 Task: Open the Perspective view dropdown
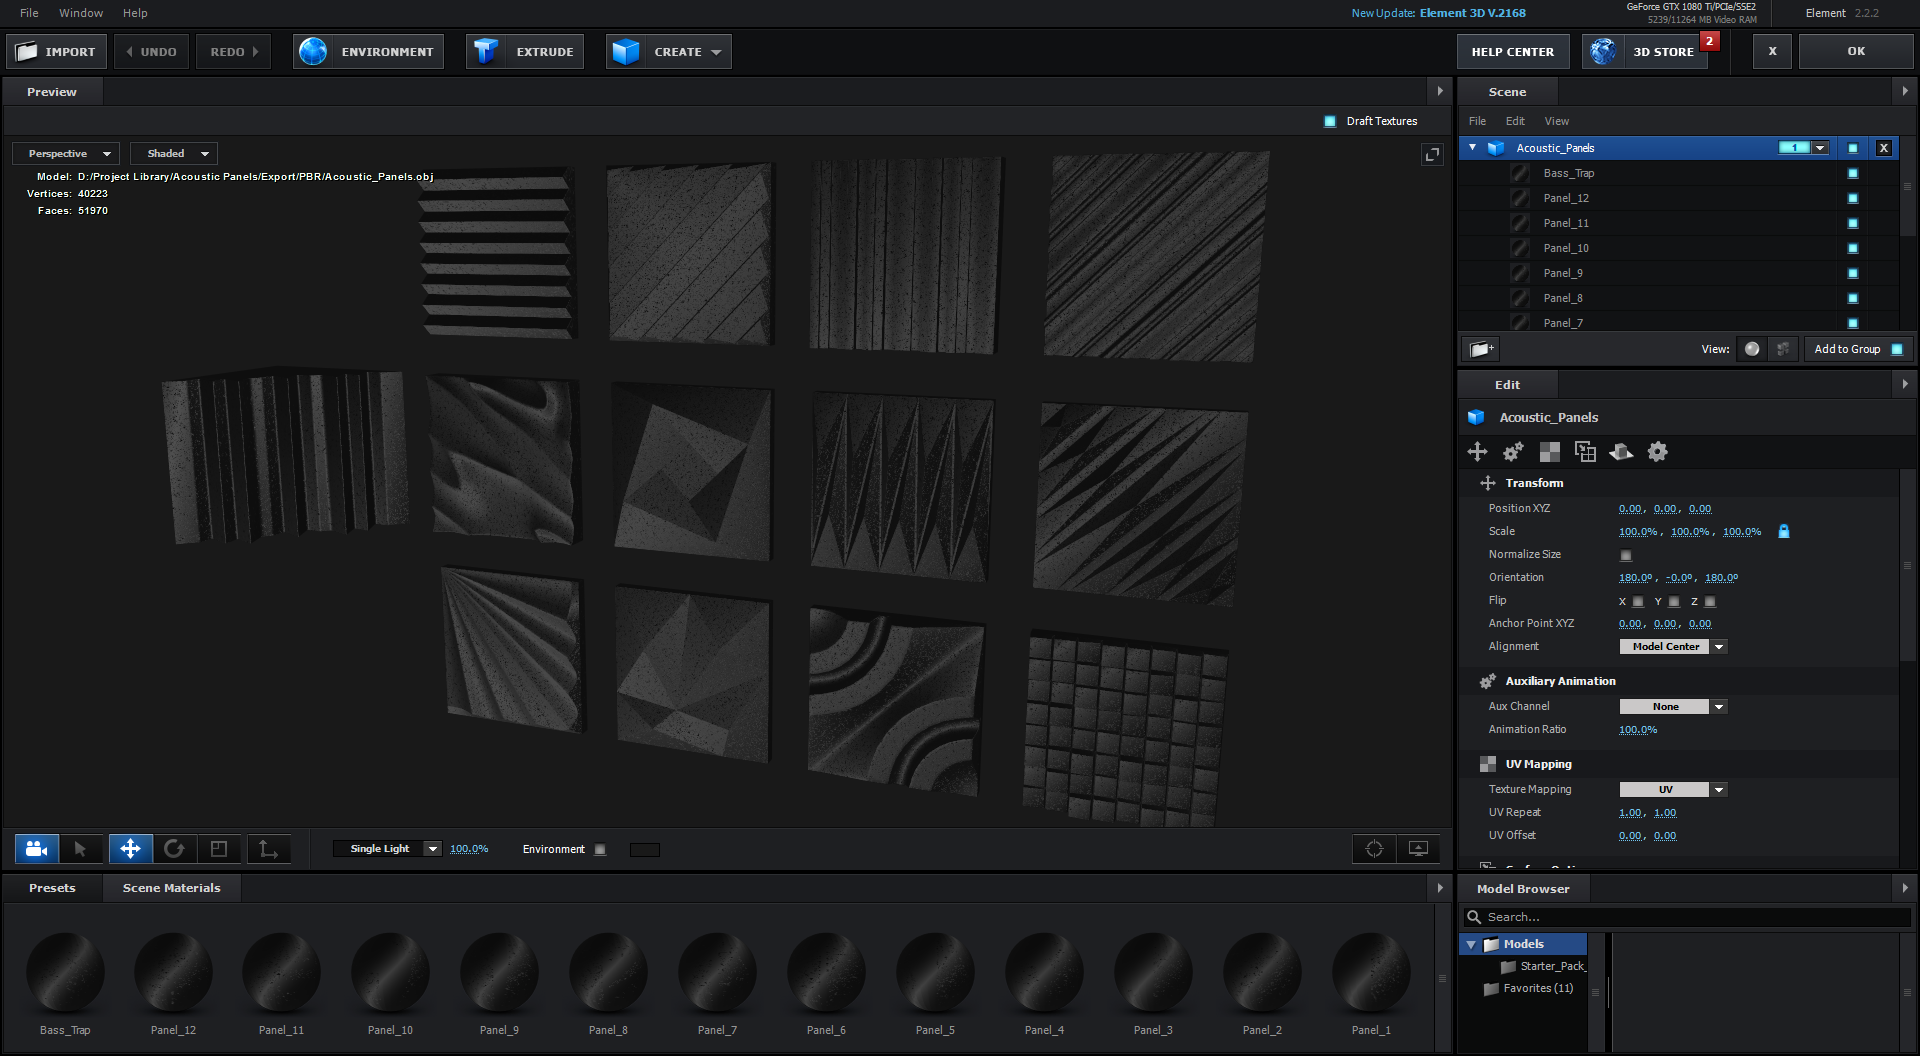pos(66,154)
